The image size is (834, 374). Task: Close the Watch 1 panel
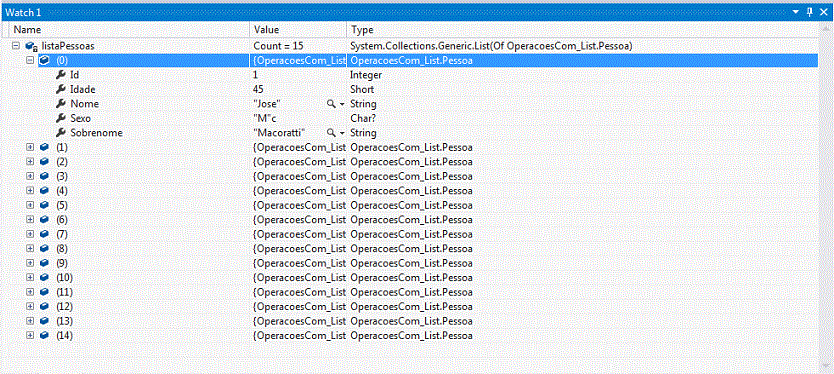click(x=823, y=12)
